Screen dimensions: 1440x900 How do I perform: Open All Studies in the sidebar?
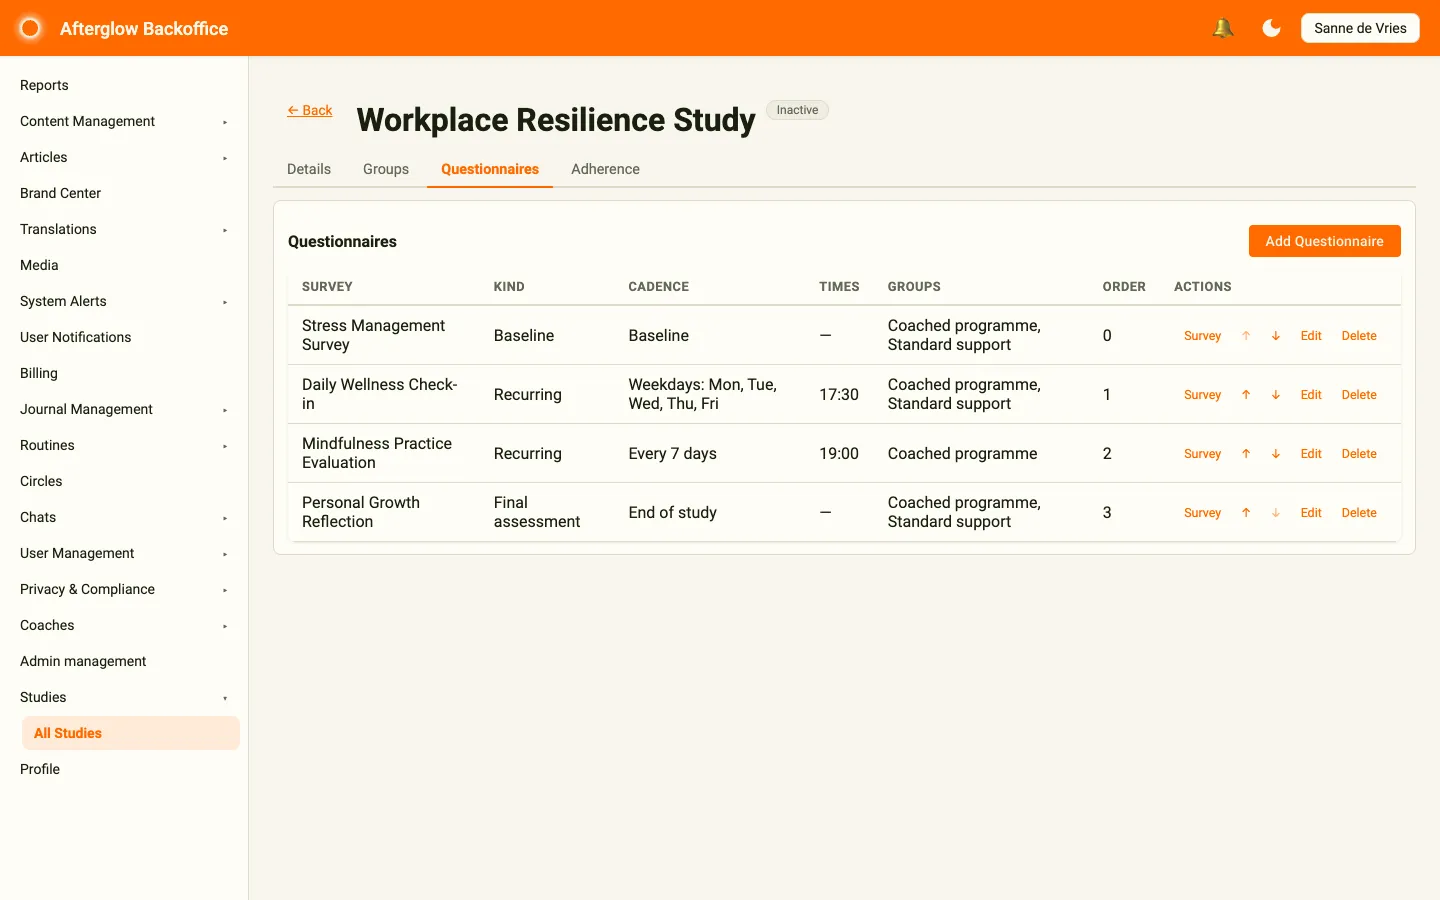click(131, 733)
